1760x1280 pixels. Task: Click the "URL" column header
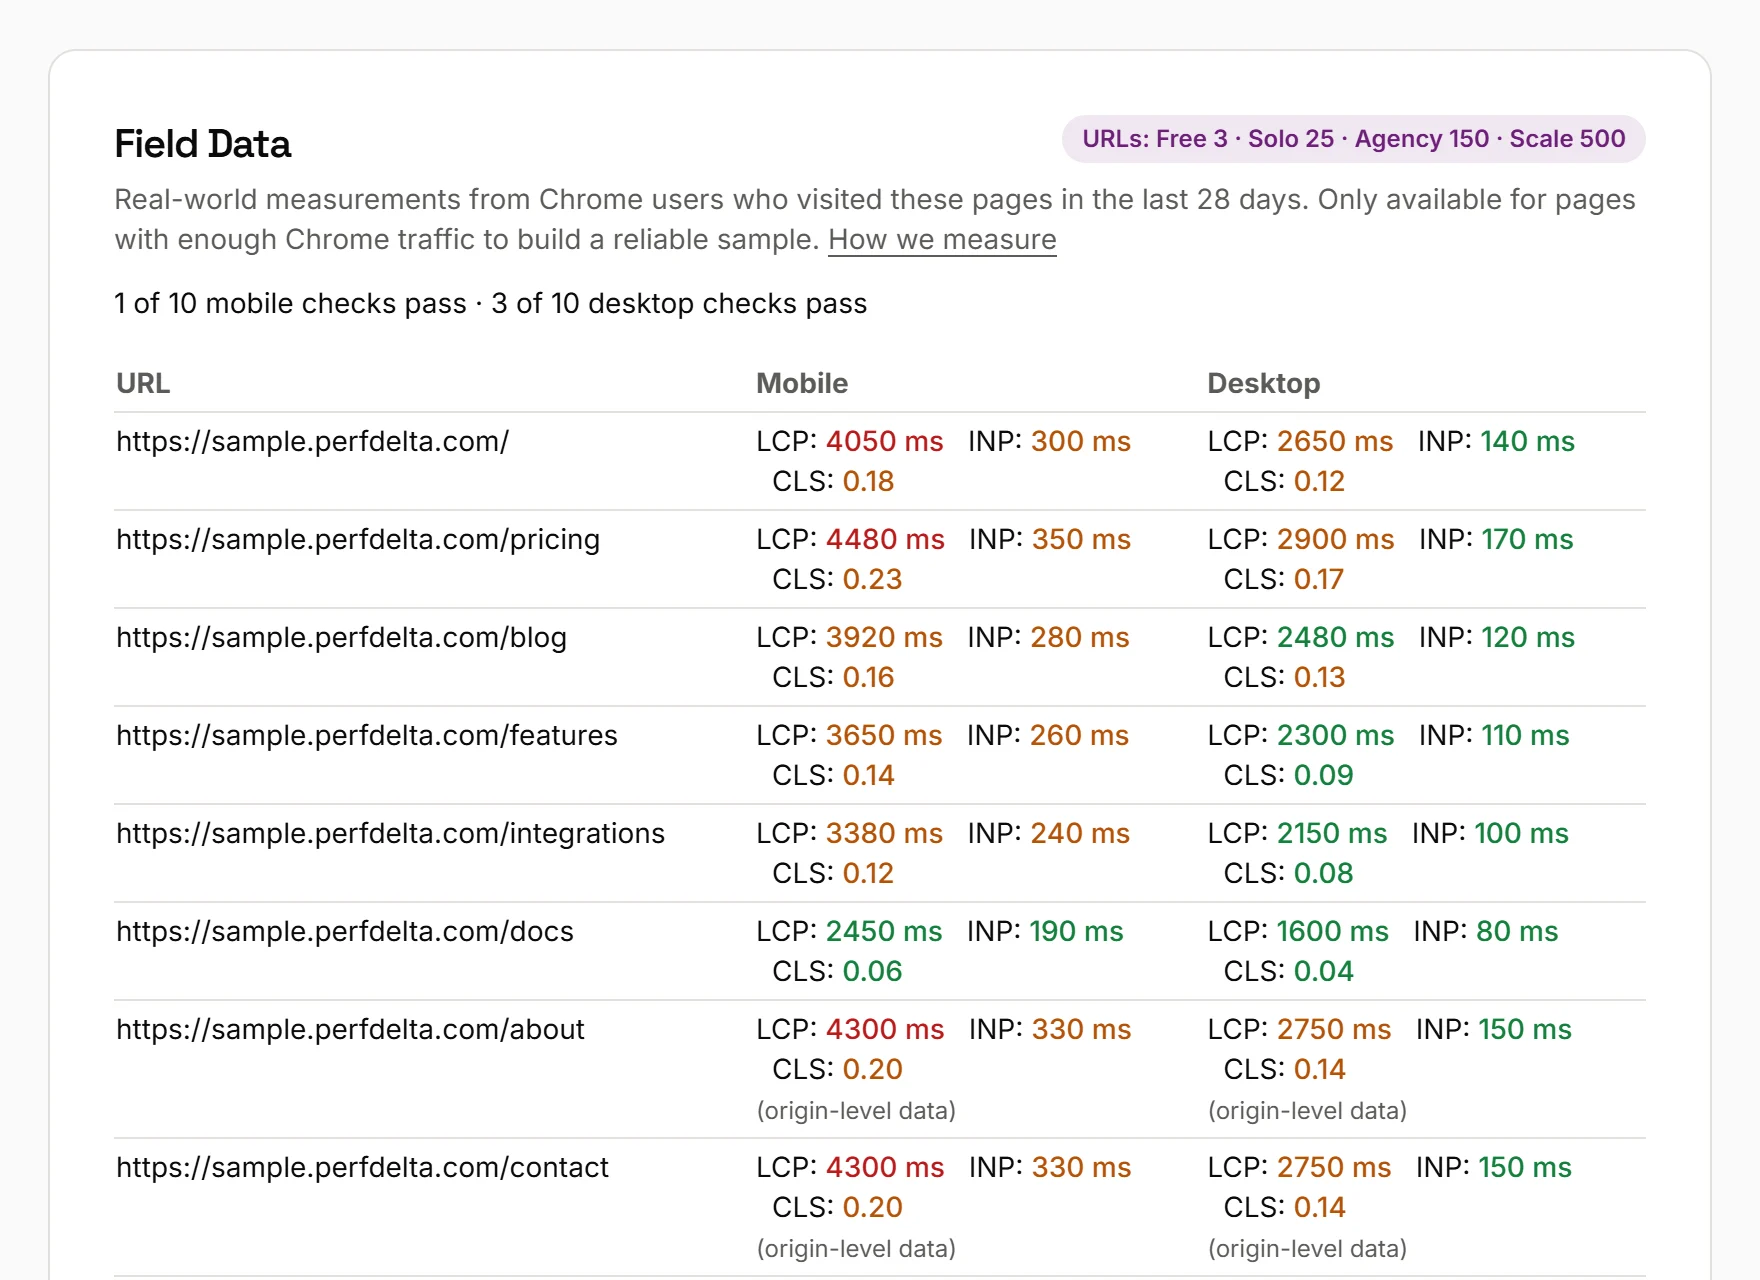coord(143,384)
